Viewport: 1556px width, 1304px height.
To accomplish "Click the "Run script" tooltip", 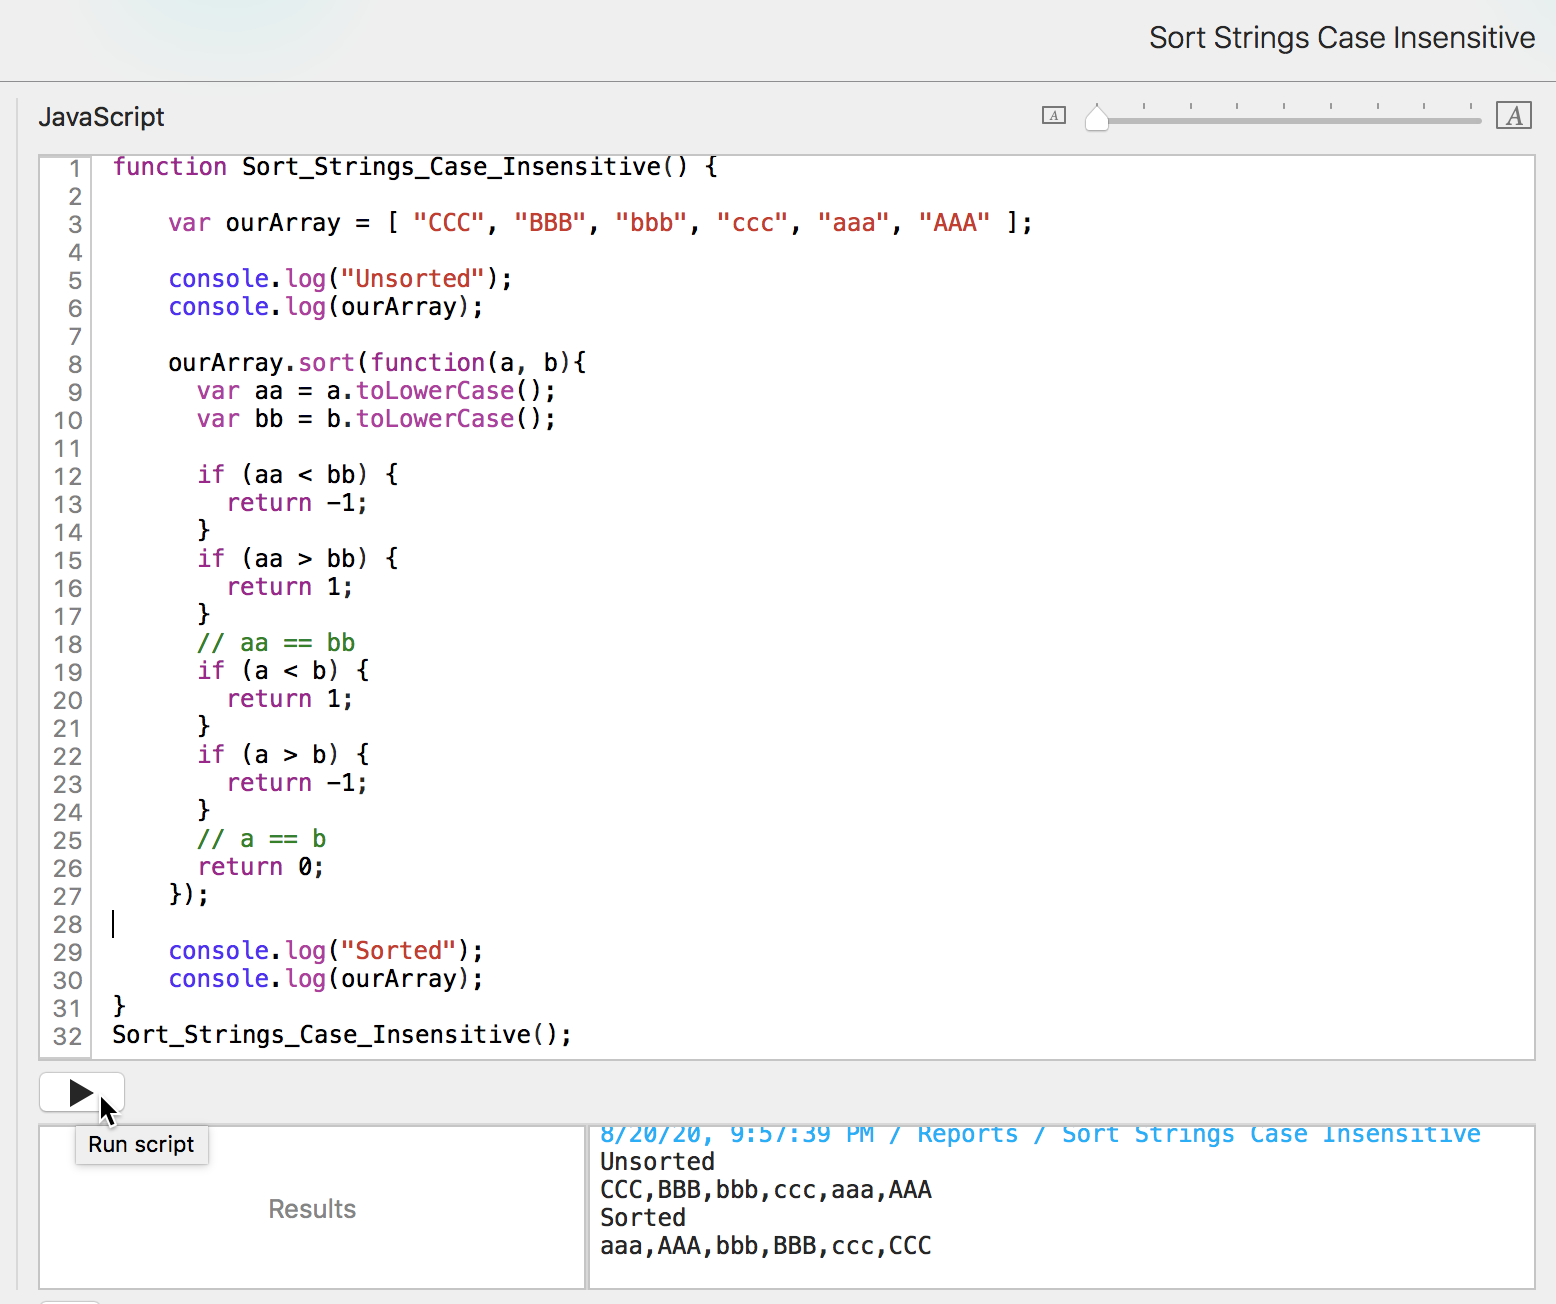I will tap(141, 1144).
